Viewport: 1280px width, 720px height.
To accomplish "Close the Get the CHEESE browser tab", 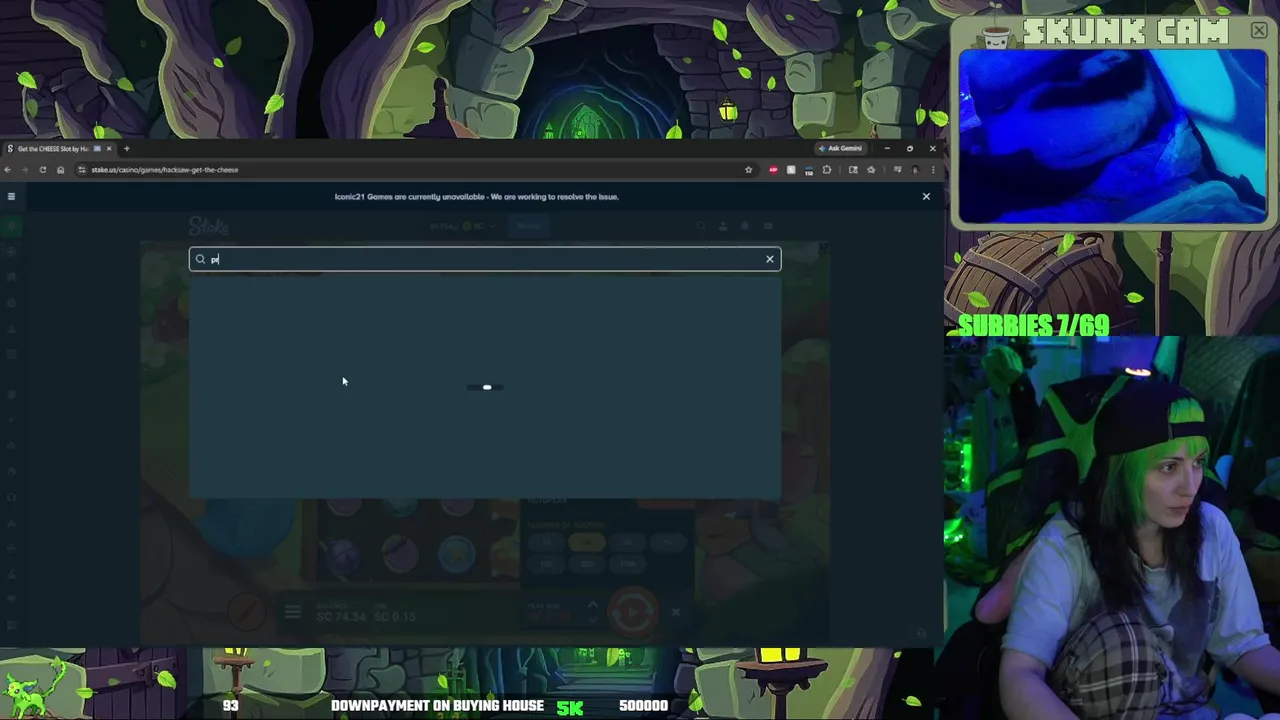I will (x=109, y=148).
